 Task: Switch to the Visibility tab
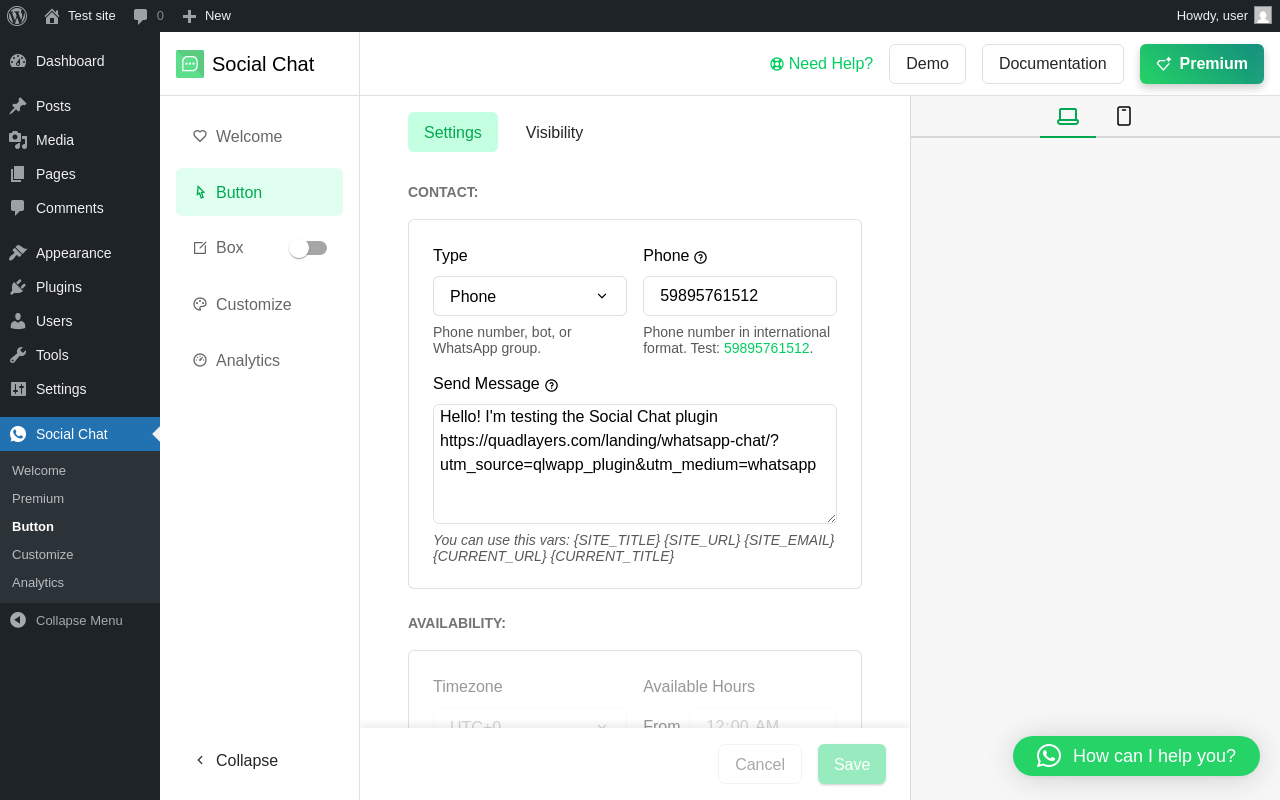click(x=554, y=132)
